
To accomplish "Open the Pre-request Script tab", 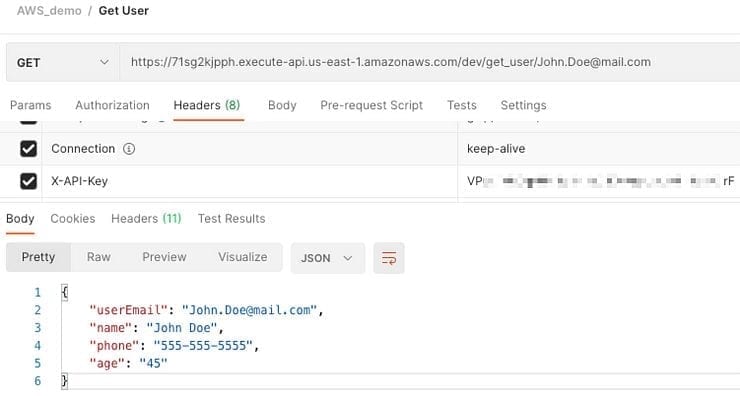I will coord(371,105).
